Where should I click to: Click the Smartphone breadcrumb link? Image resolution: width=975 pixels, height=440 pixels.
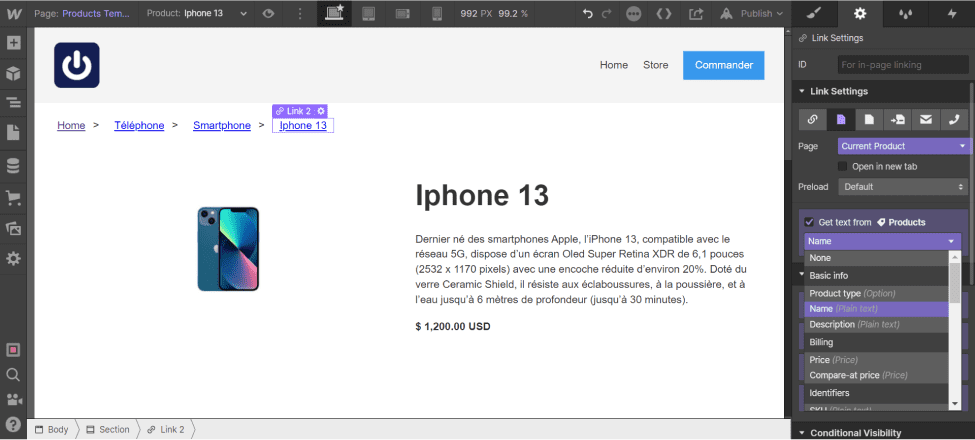coord(221,126)
